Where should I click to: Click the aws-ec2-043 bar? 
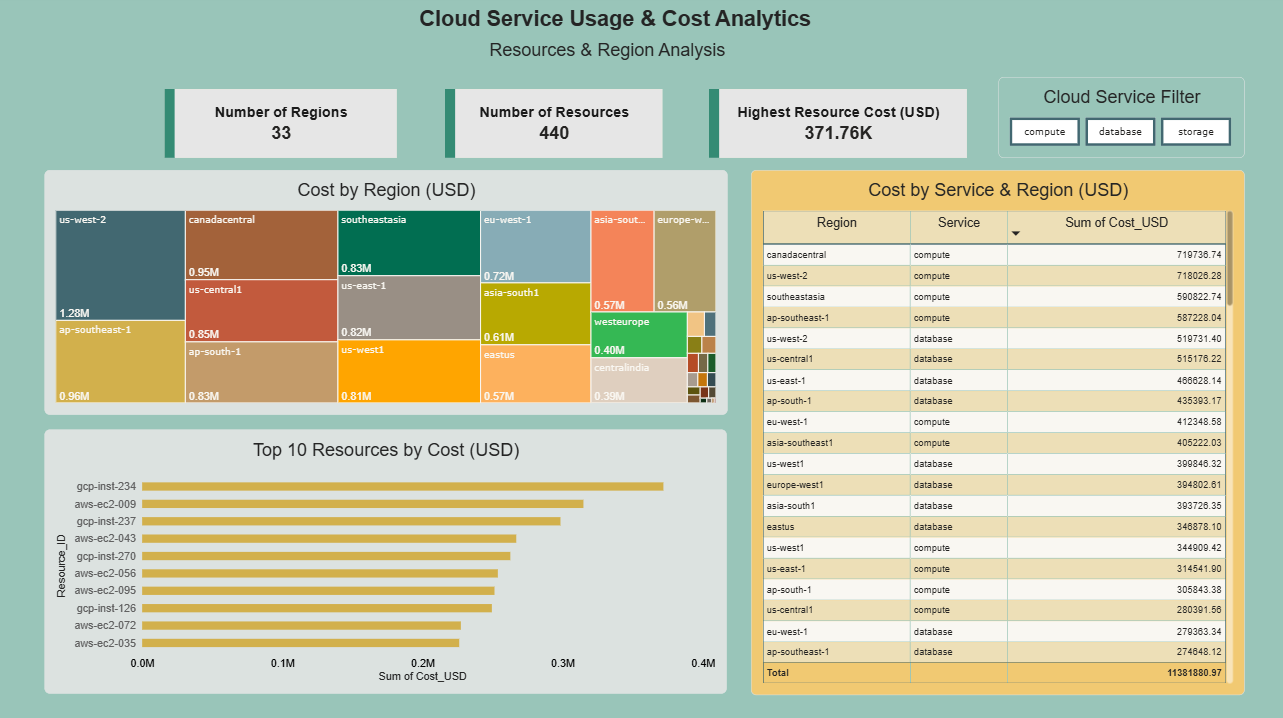pos(330,538)
